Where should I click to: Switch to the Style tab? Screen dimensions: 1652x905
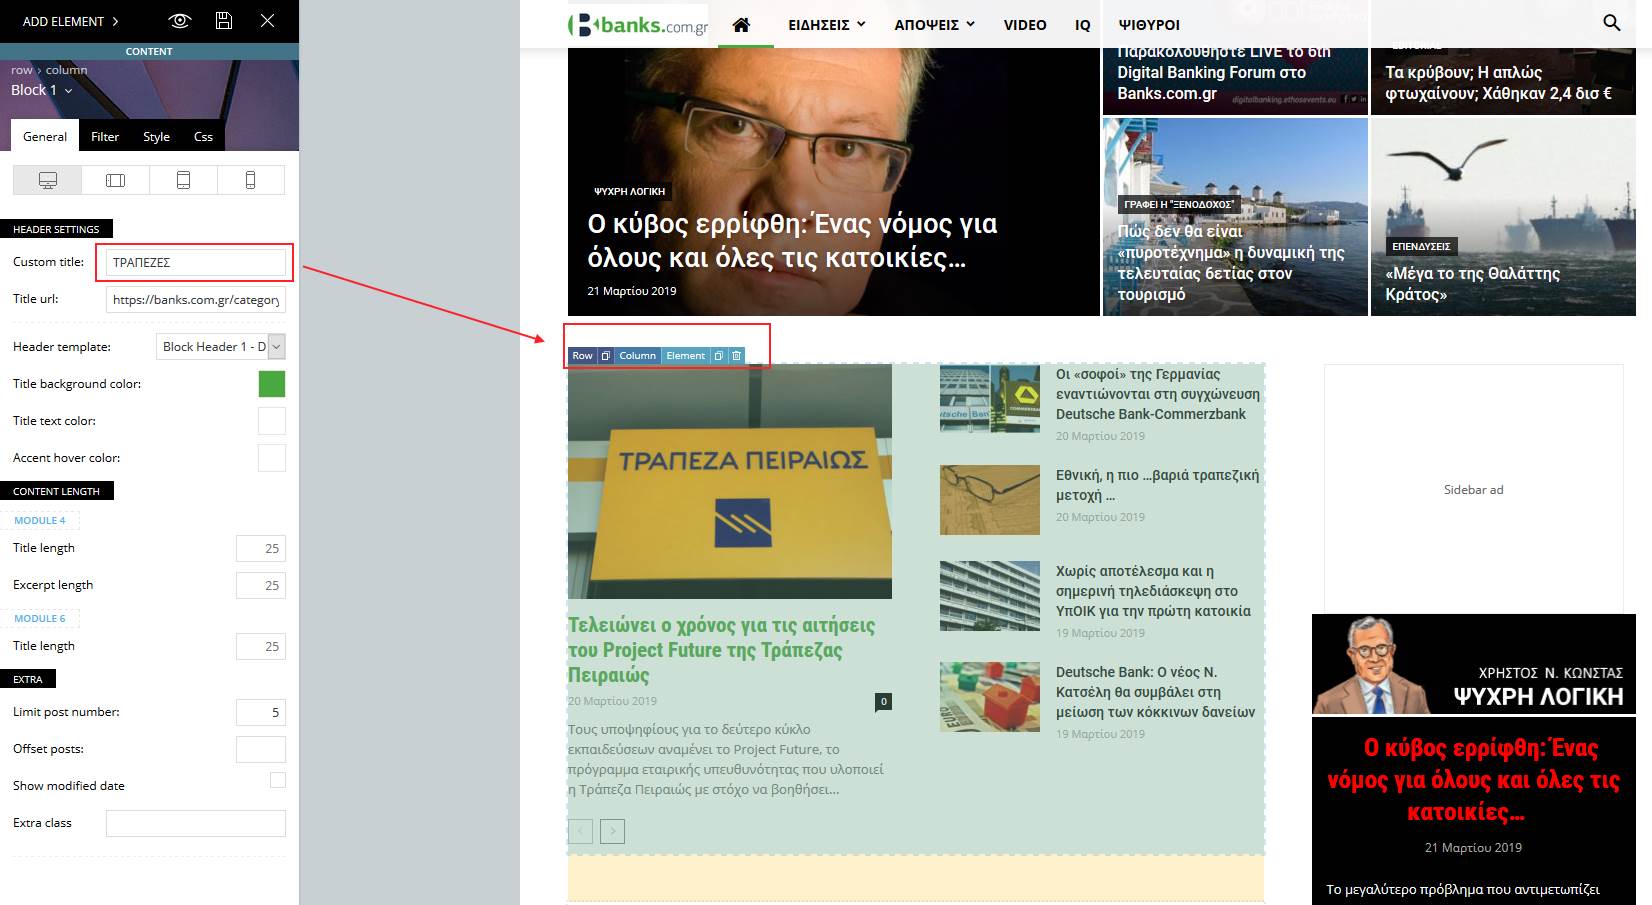coord(156,136)
